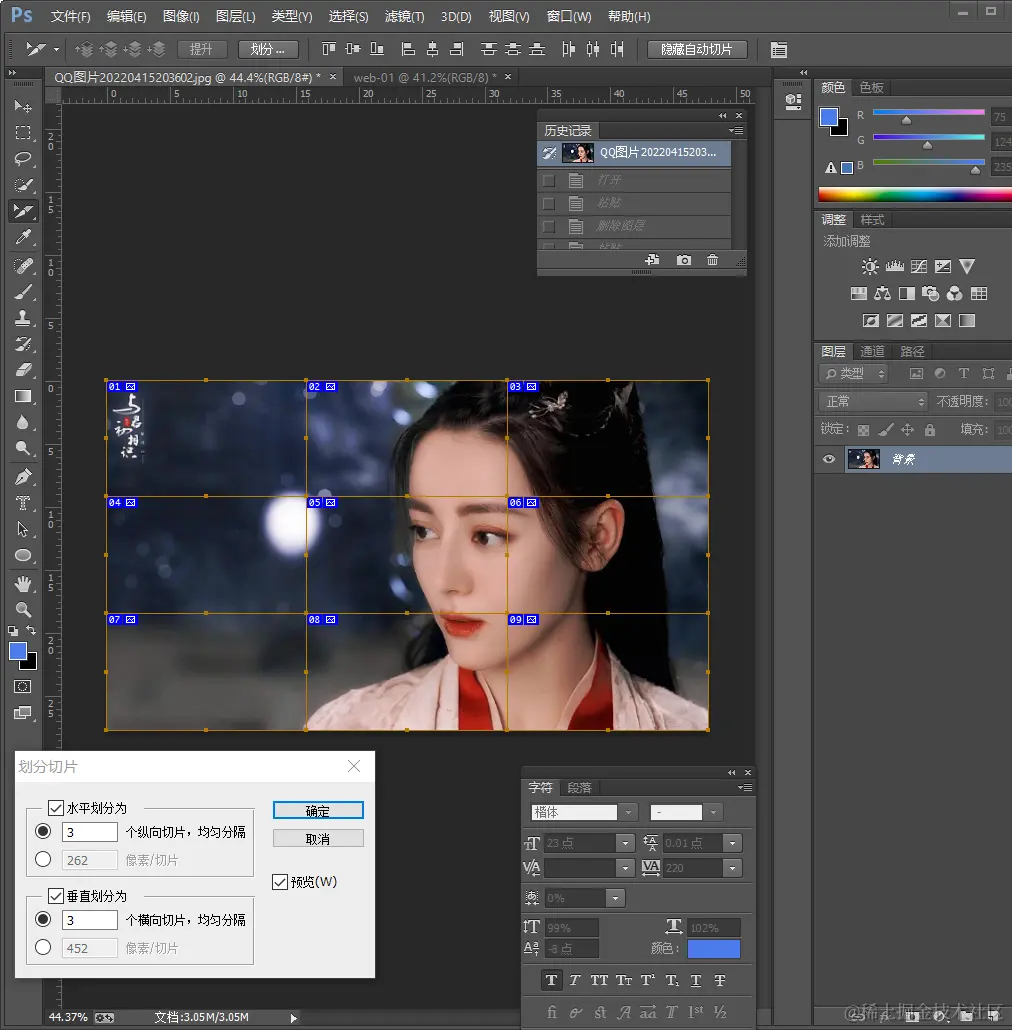
Task: Select the Pen tool in the toolbar
Action: point(23,476)
